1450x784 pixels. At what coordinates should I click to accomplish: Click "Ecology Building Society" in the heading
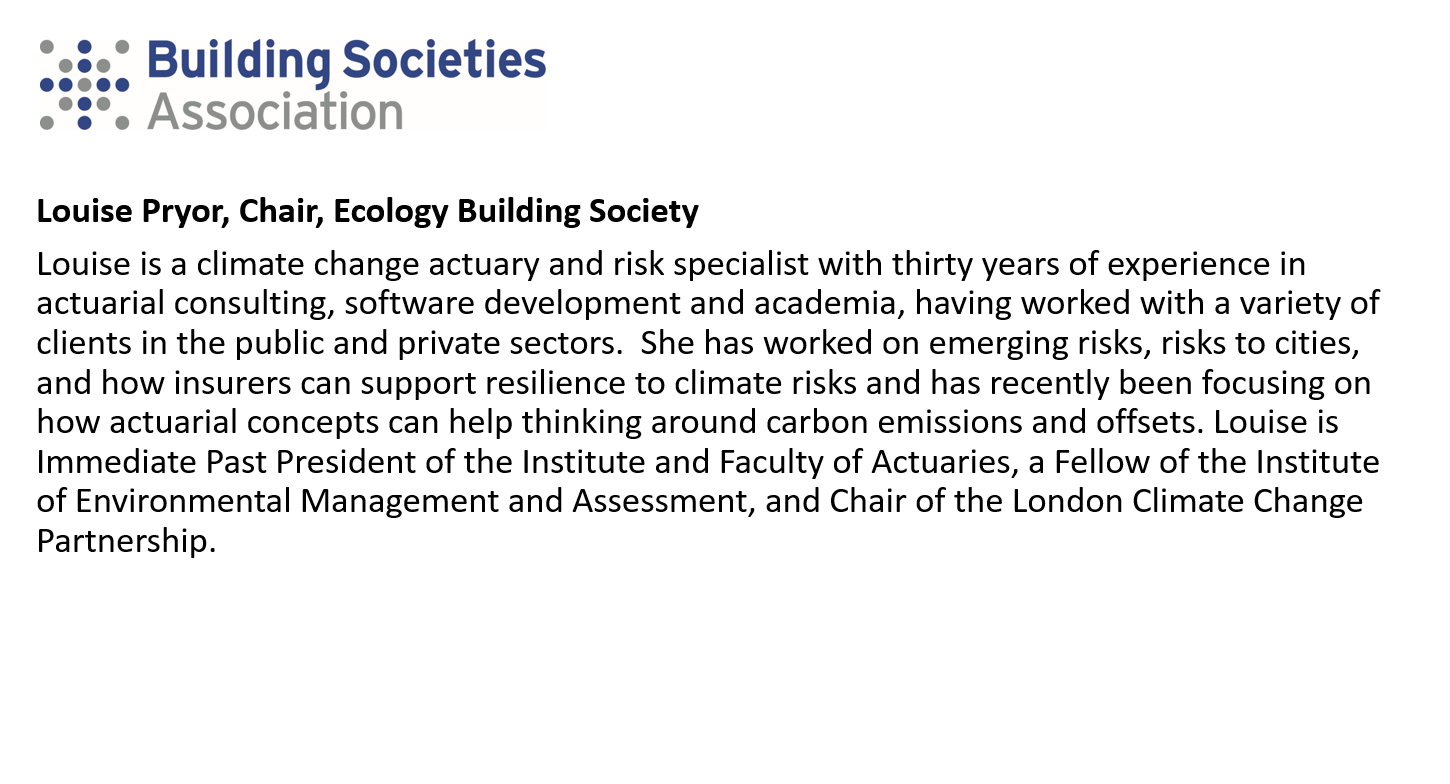pyautogui.click(x=515, y=212)
